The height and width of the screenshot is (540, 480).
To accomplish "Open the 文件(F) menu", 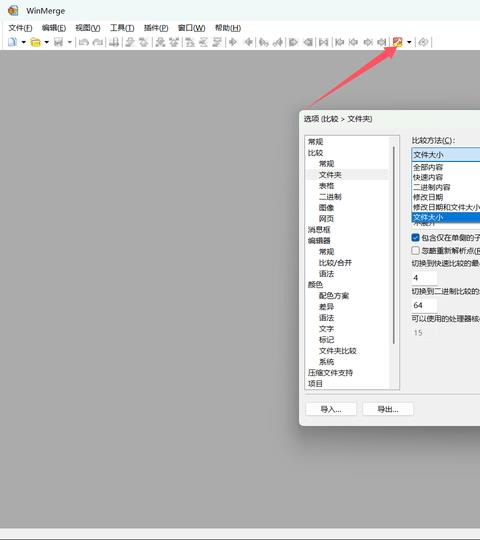I will click(x=20, y=28).
